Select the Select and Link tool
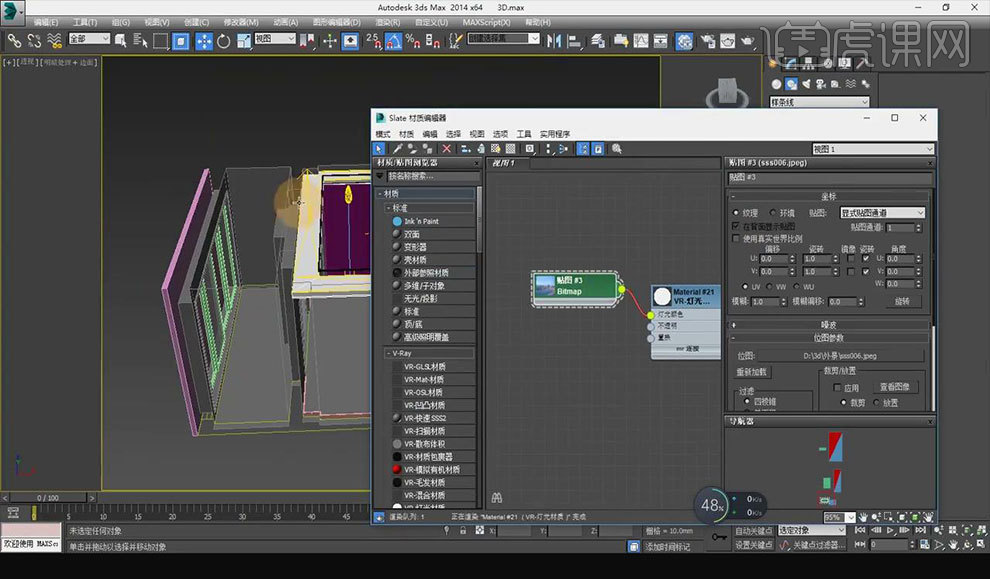 tap(14, 42)
